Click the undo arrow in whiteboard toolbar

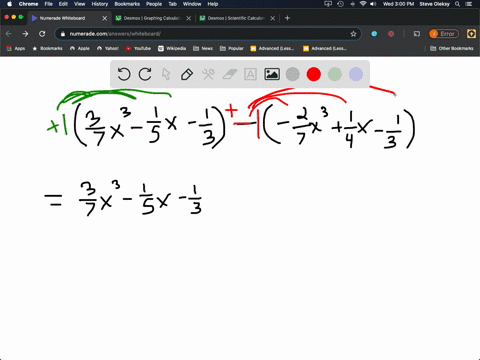coord(124,74)
